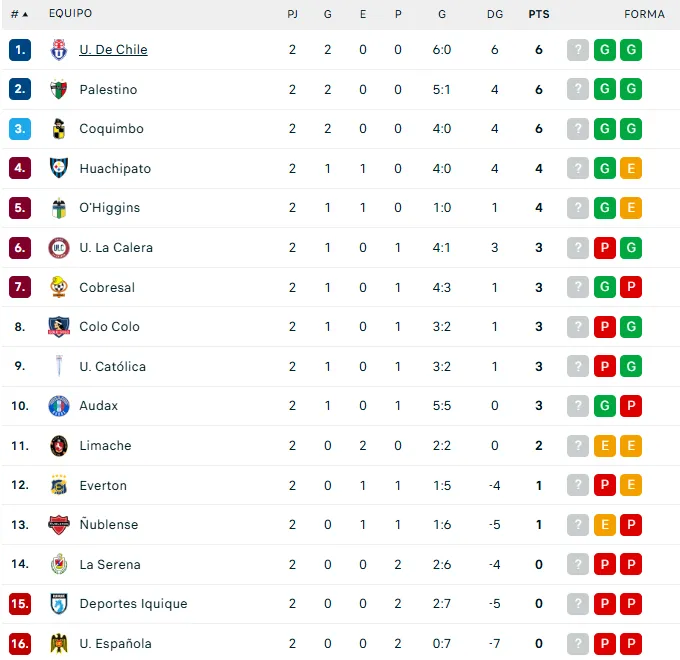Click the Colo Colo club crest
The width and height of the screenshot is (680, 660).
(x=59, y=327)
